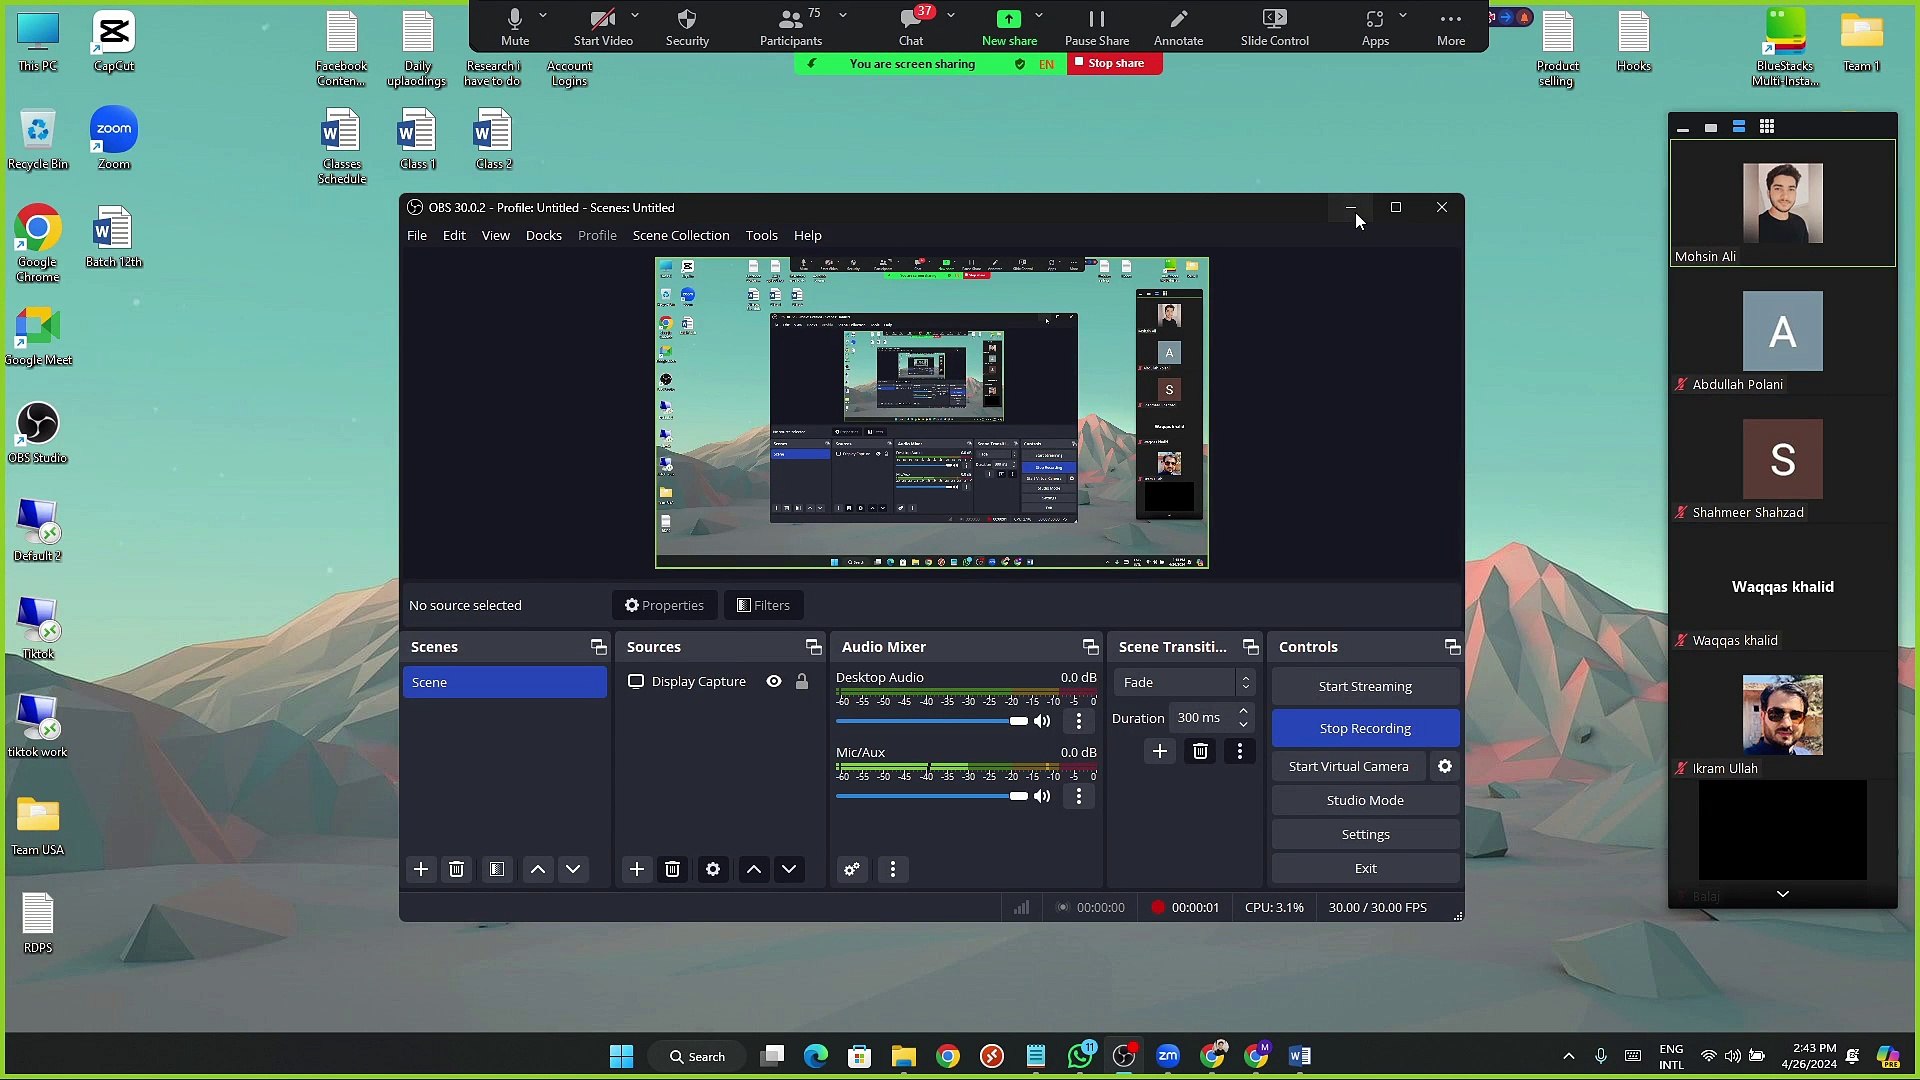Toggle lock on Display Capture source
The width and height of the screenshot is (1920, 1080).
(x=802, y=681)
